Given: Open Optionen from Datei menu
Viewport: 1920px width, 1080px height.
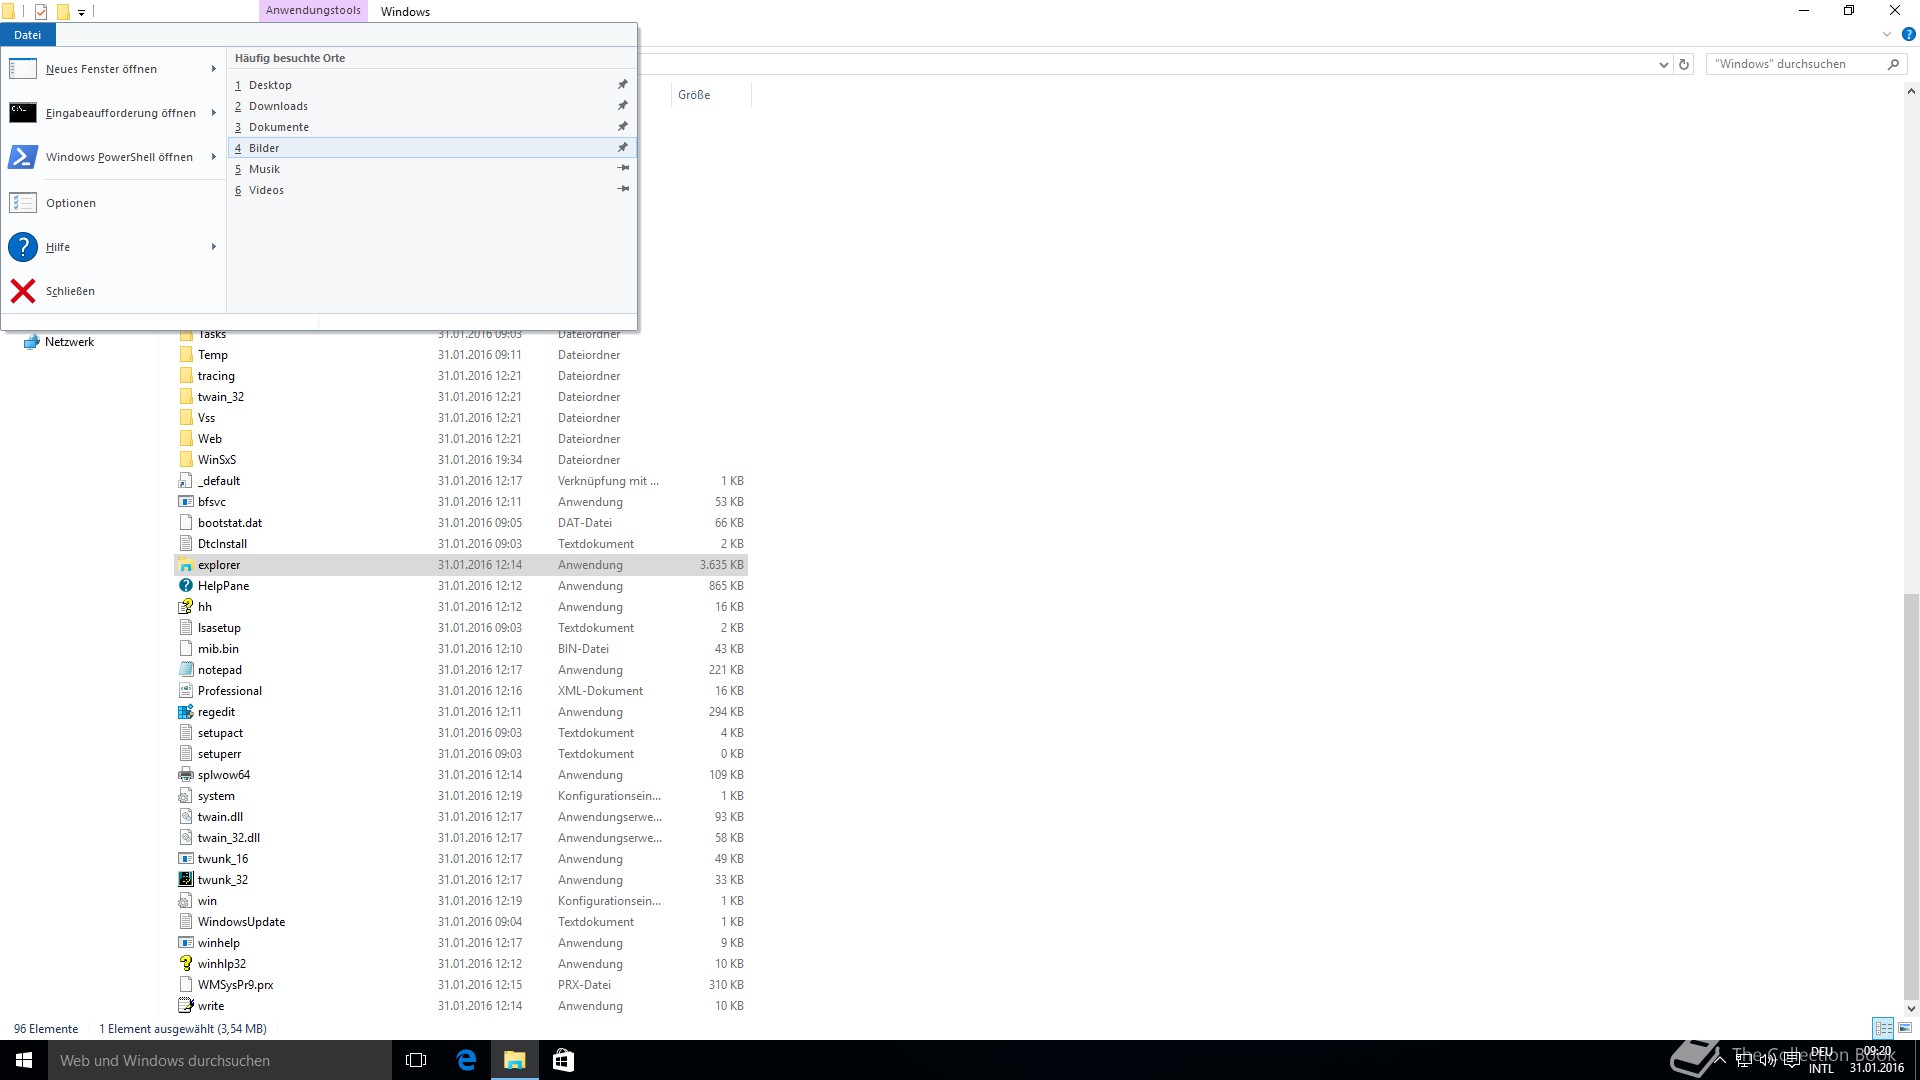Looking at the screenshot, I should [113, 203].
